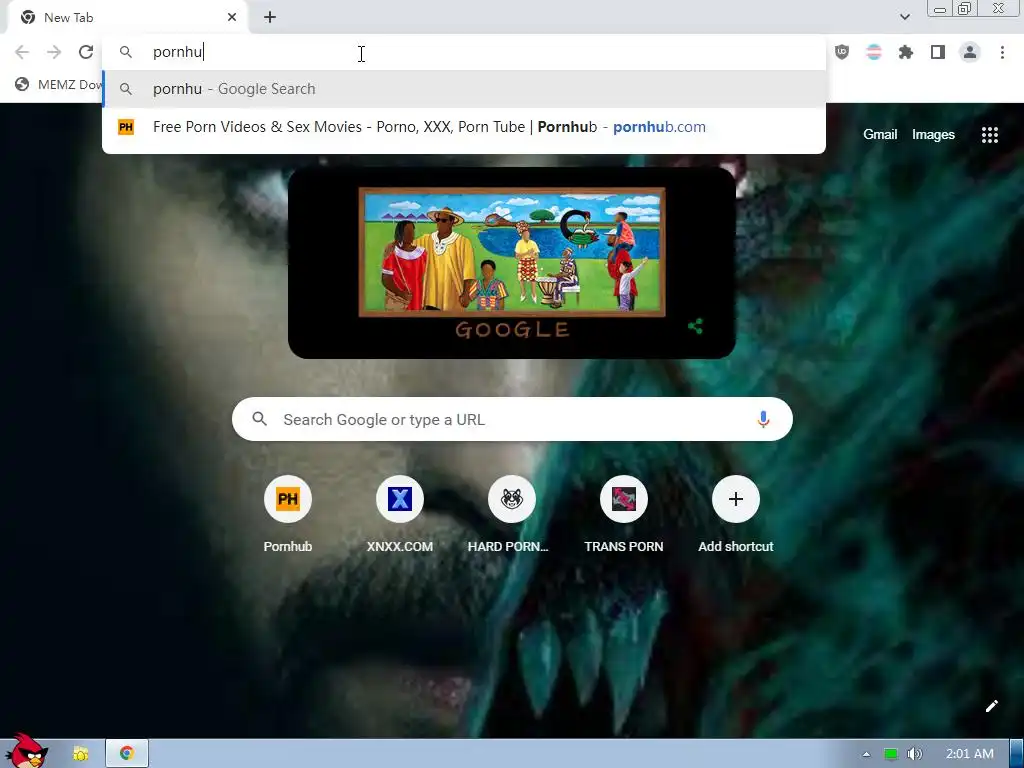Screen dimensions: 1024x768
Task: Select the New Tab browser tab
Action: pyautogui.click(x=127, y=18)
